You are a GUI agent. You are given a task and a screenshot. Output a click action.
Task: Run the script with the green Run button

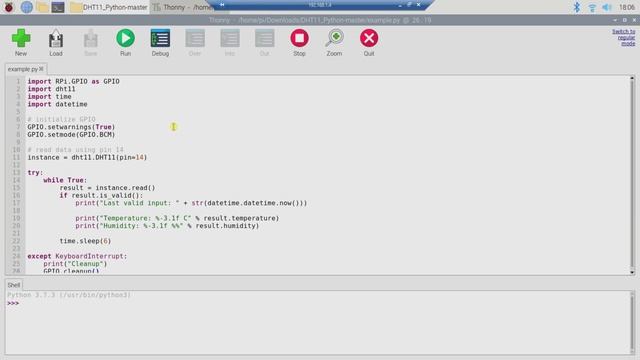[125, 42]
